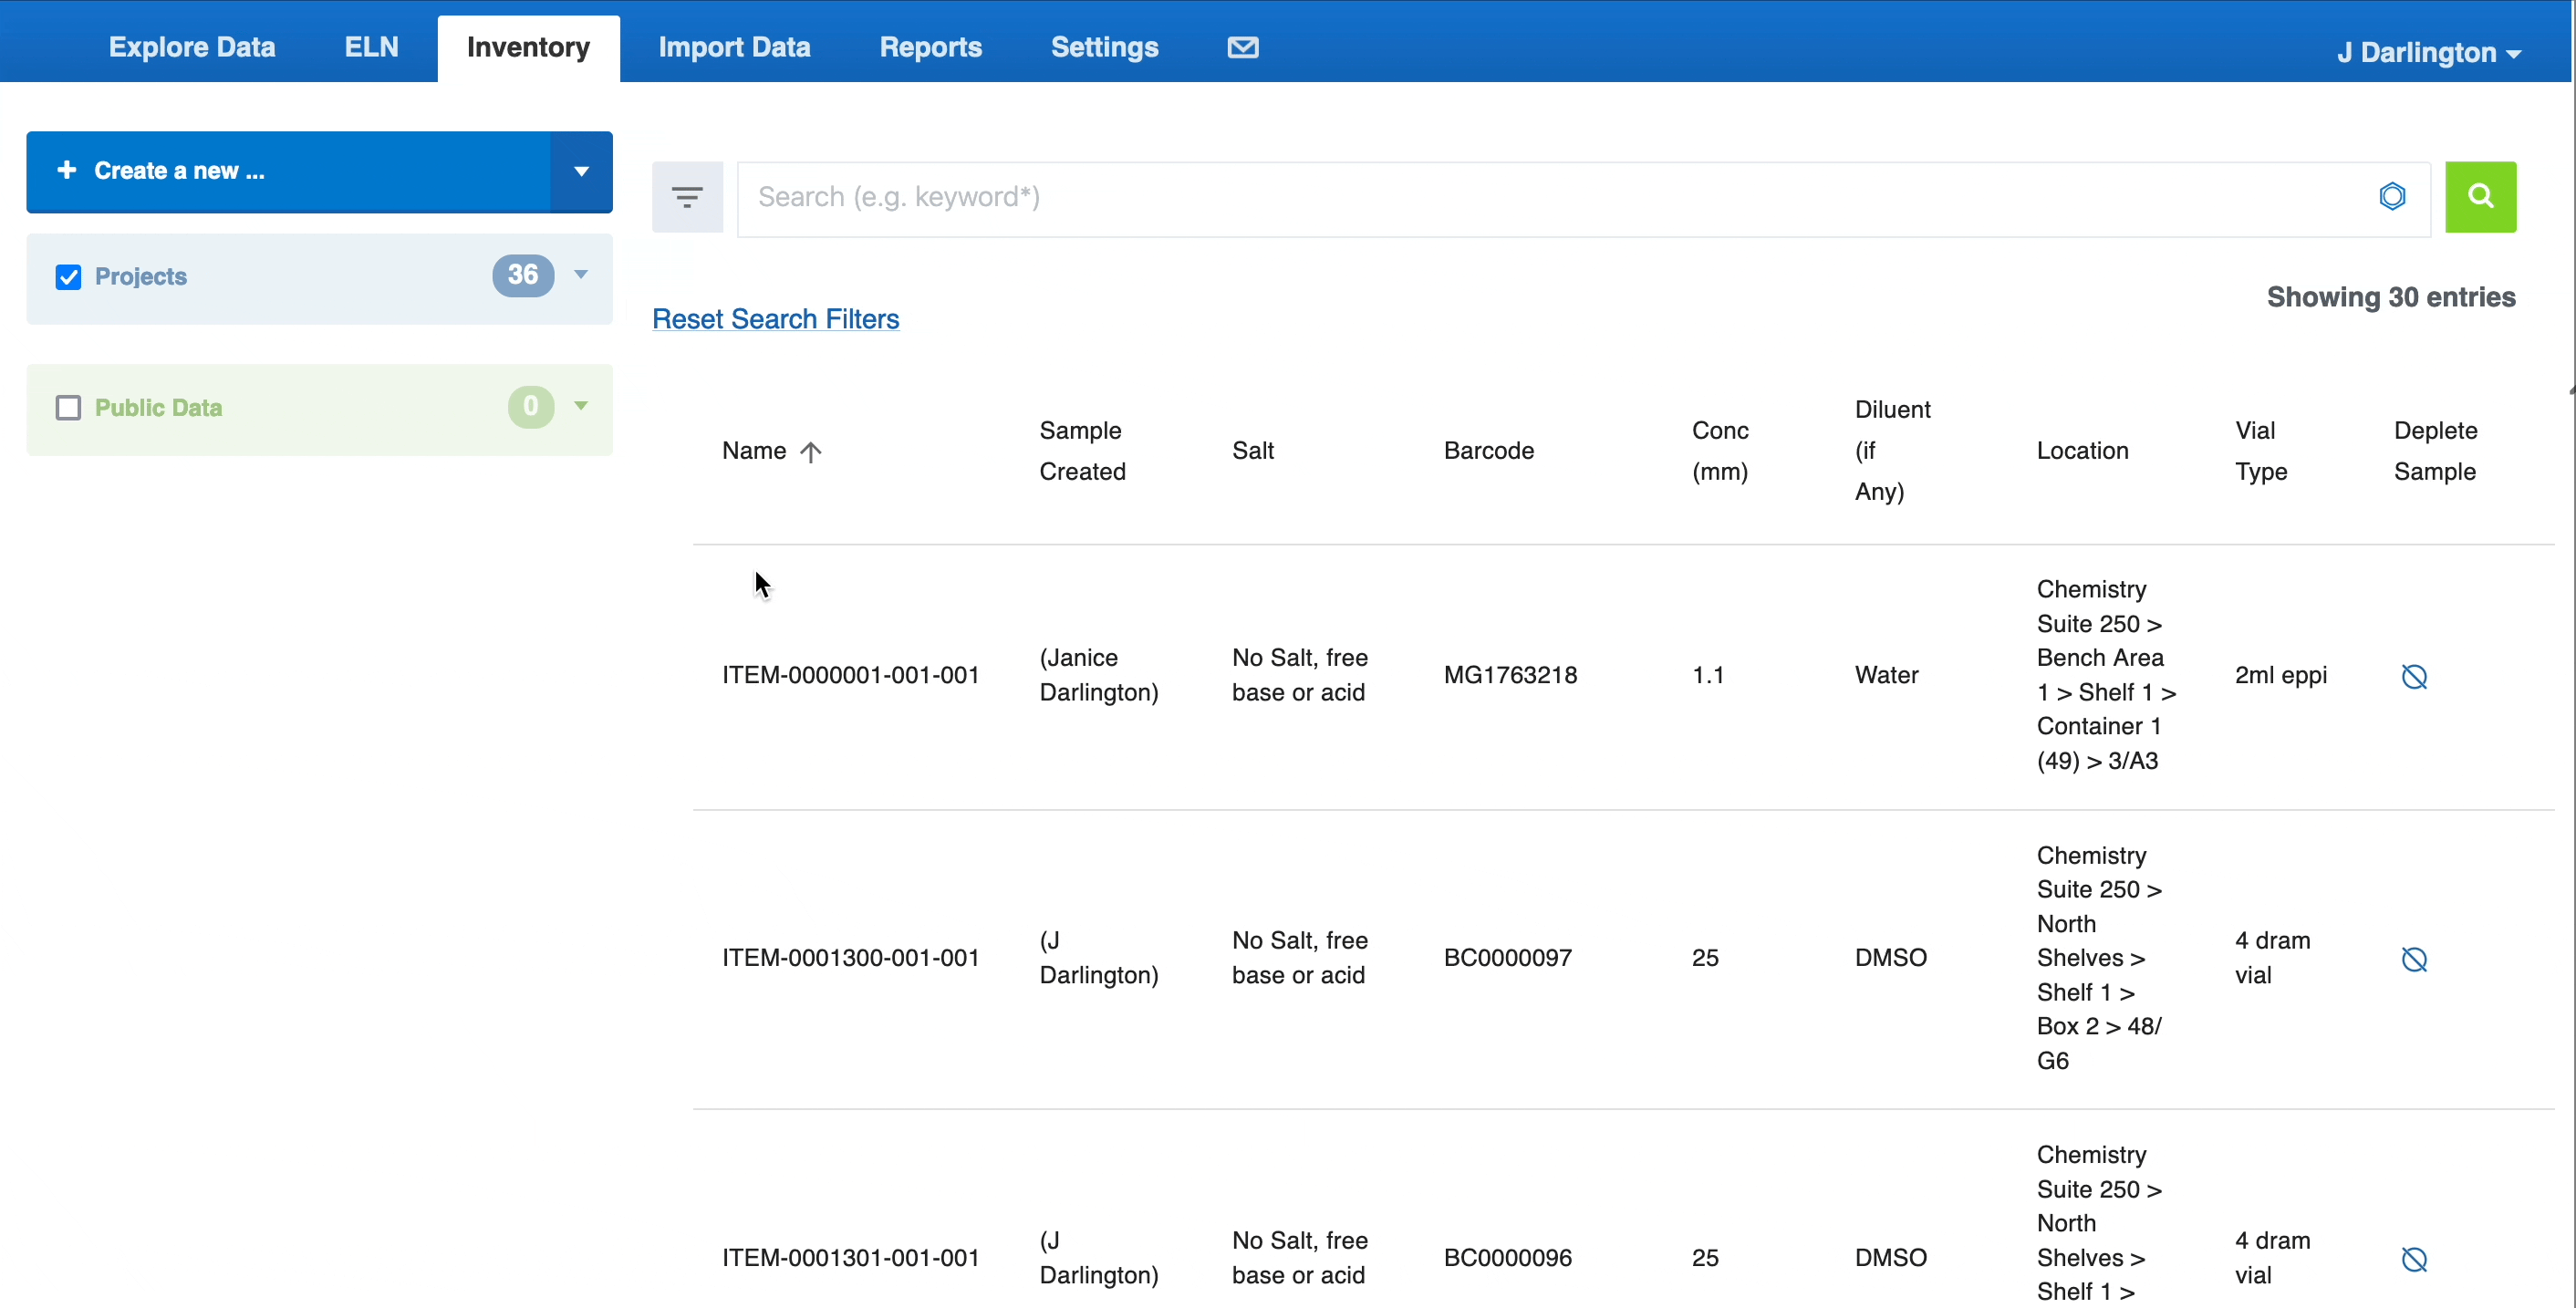Click location ending Box 2 > 48/G6
This screenshot has width=2576, height=1308.
2099,958
